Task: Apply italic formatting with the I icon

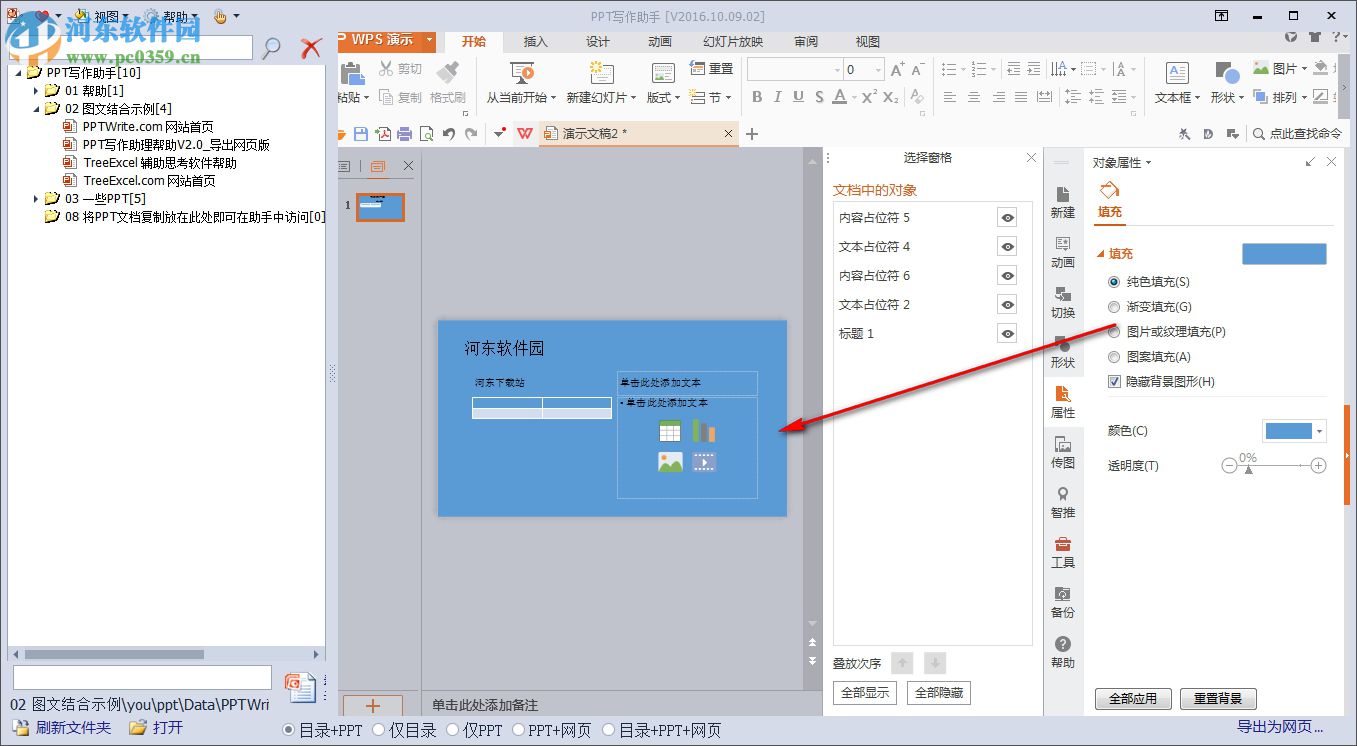Action: (x=778, y=97)
